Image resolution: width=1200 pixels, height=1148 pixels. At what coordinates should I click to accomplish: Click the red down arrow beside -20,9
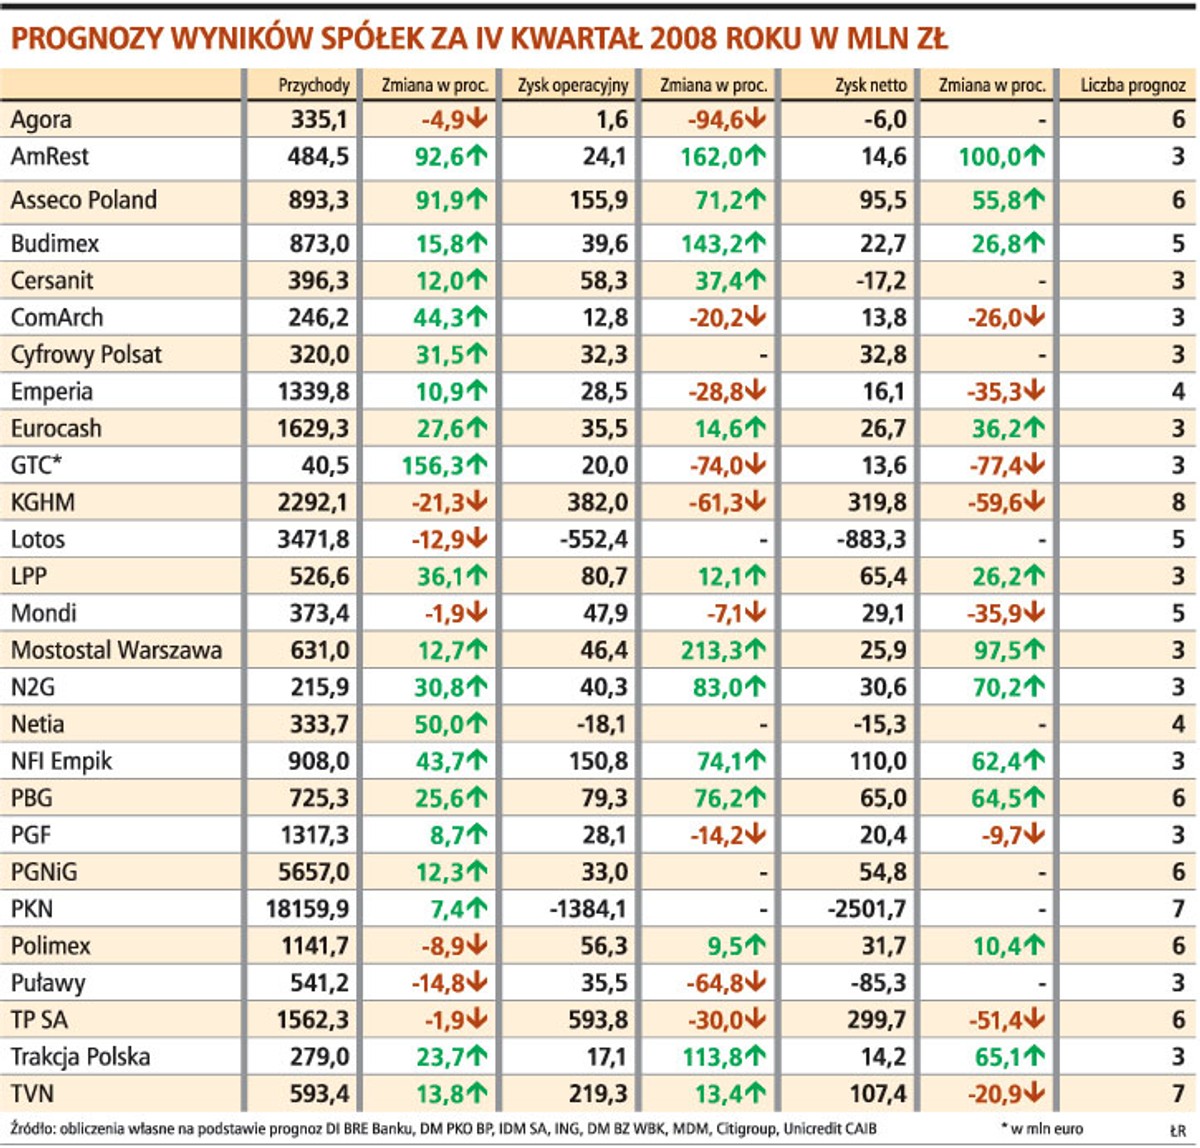(x=1033, y=1094)
